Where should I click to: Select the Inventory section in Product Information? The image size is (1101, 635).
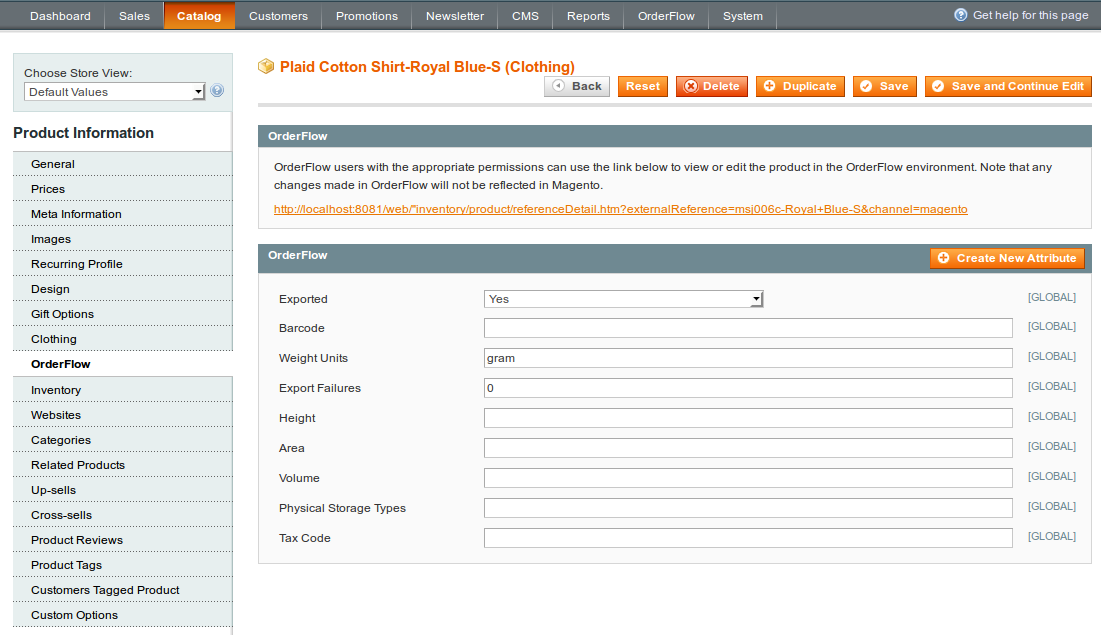56,389
